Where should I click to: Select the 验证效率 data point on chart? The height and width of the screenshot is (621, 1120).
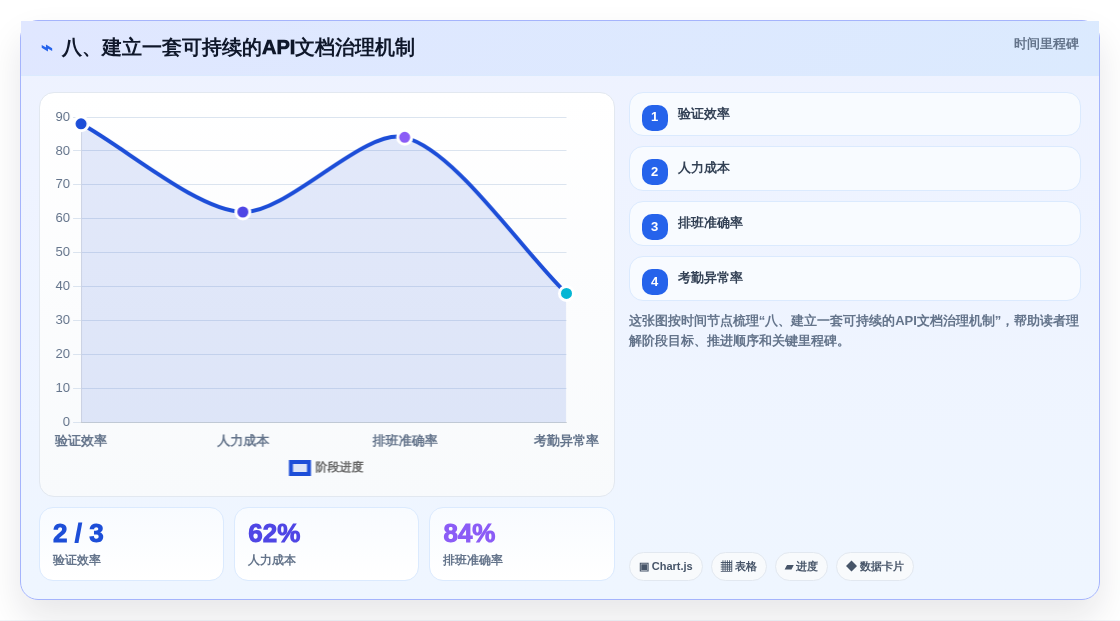[x=81, y=124]
